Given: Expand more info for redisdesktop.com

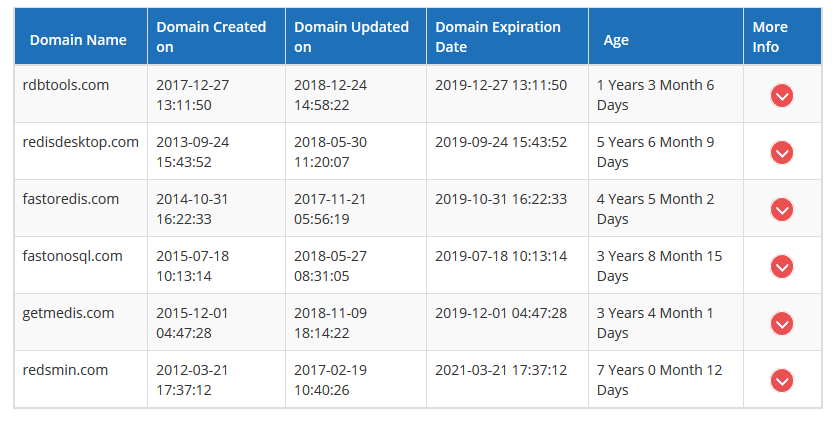Looking at the screenshot, I should click(x=782, y=153).
